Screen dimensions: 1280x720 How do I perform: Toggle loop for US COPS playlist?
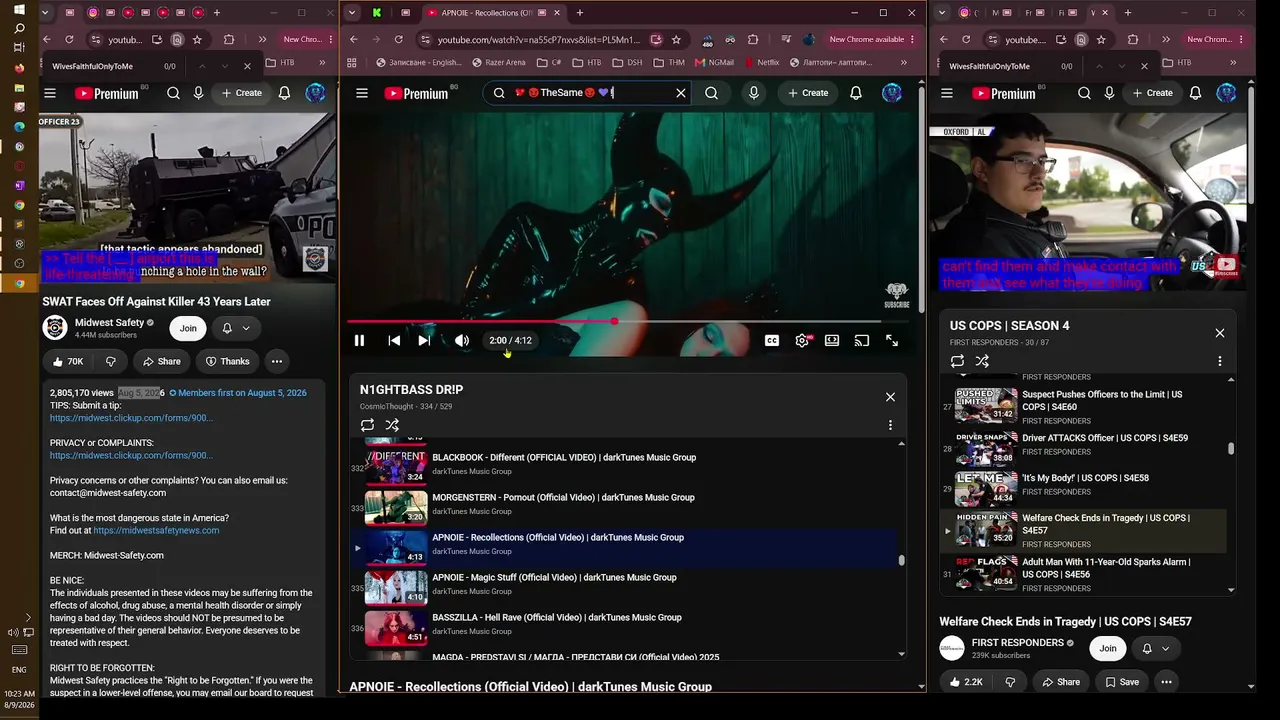pyautogui.click(x=957, y=361)
